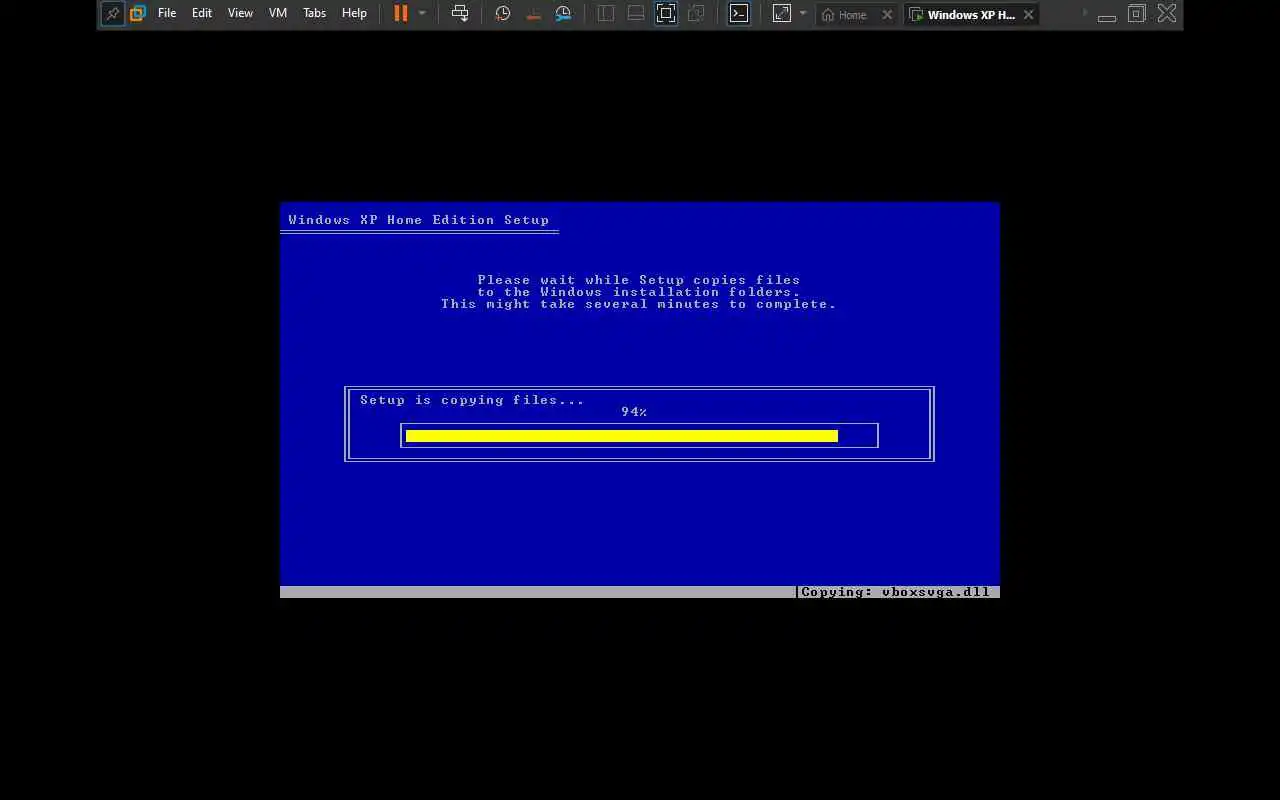The image size is (1280, 800).
Task: Click the stretch guest display icon
Action: [782, 13]
